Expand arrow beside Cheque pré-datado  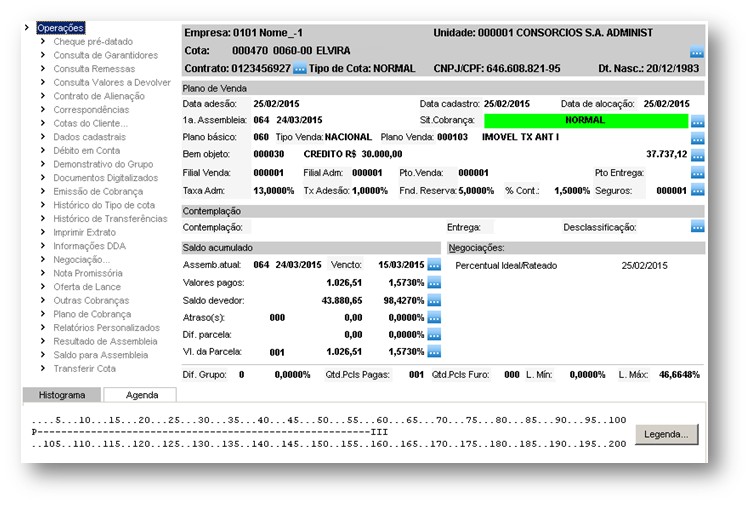click(43, 41)
